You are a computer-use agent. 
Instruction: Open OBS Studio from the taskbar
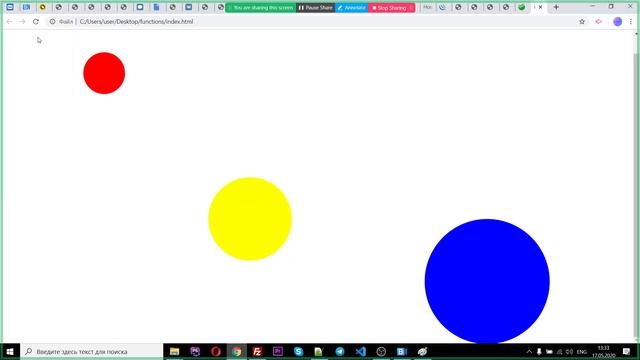[381, 351]
